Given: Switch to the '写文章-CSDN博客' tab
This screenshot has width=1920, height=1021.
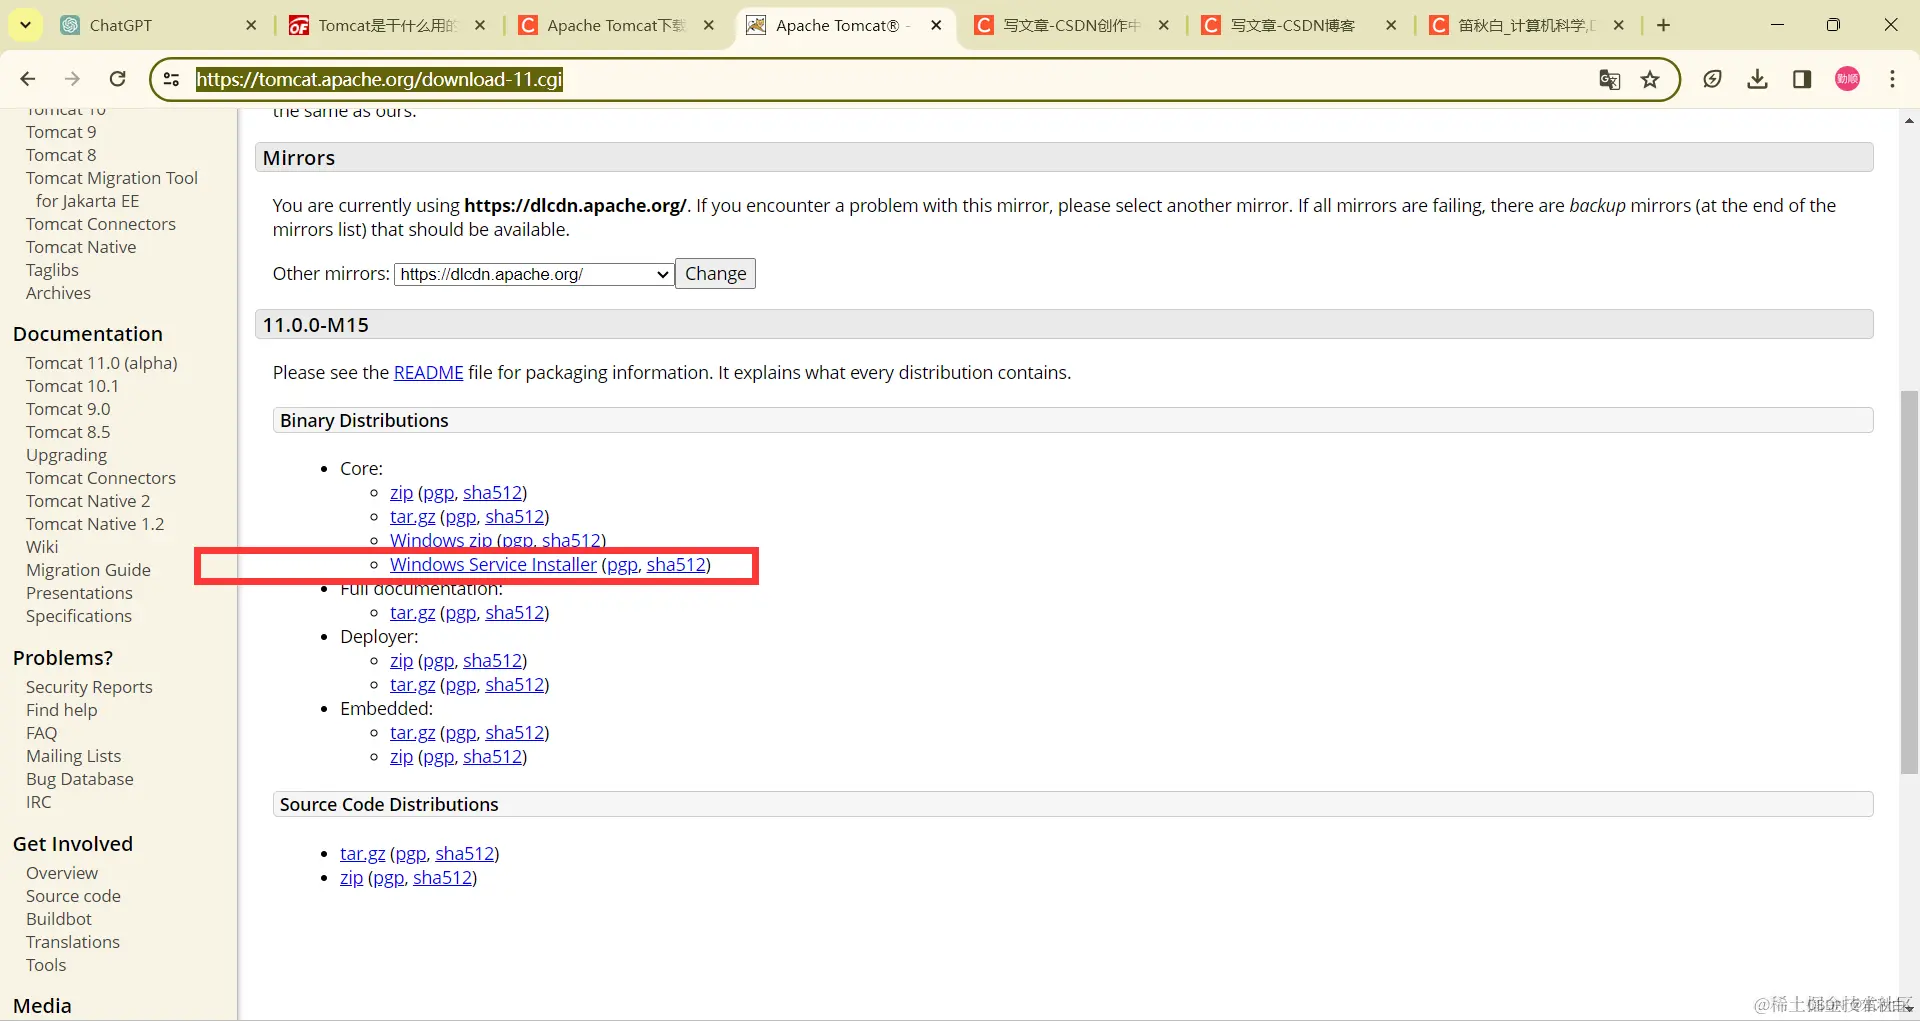Looking at the screenshot, I should [1298, 25].
